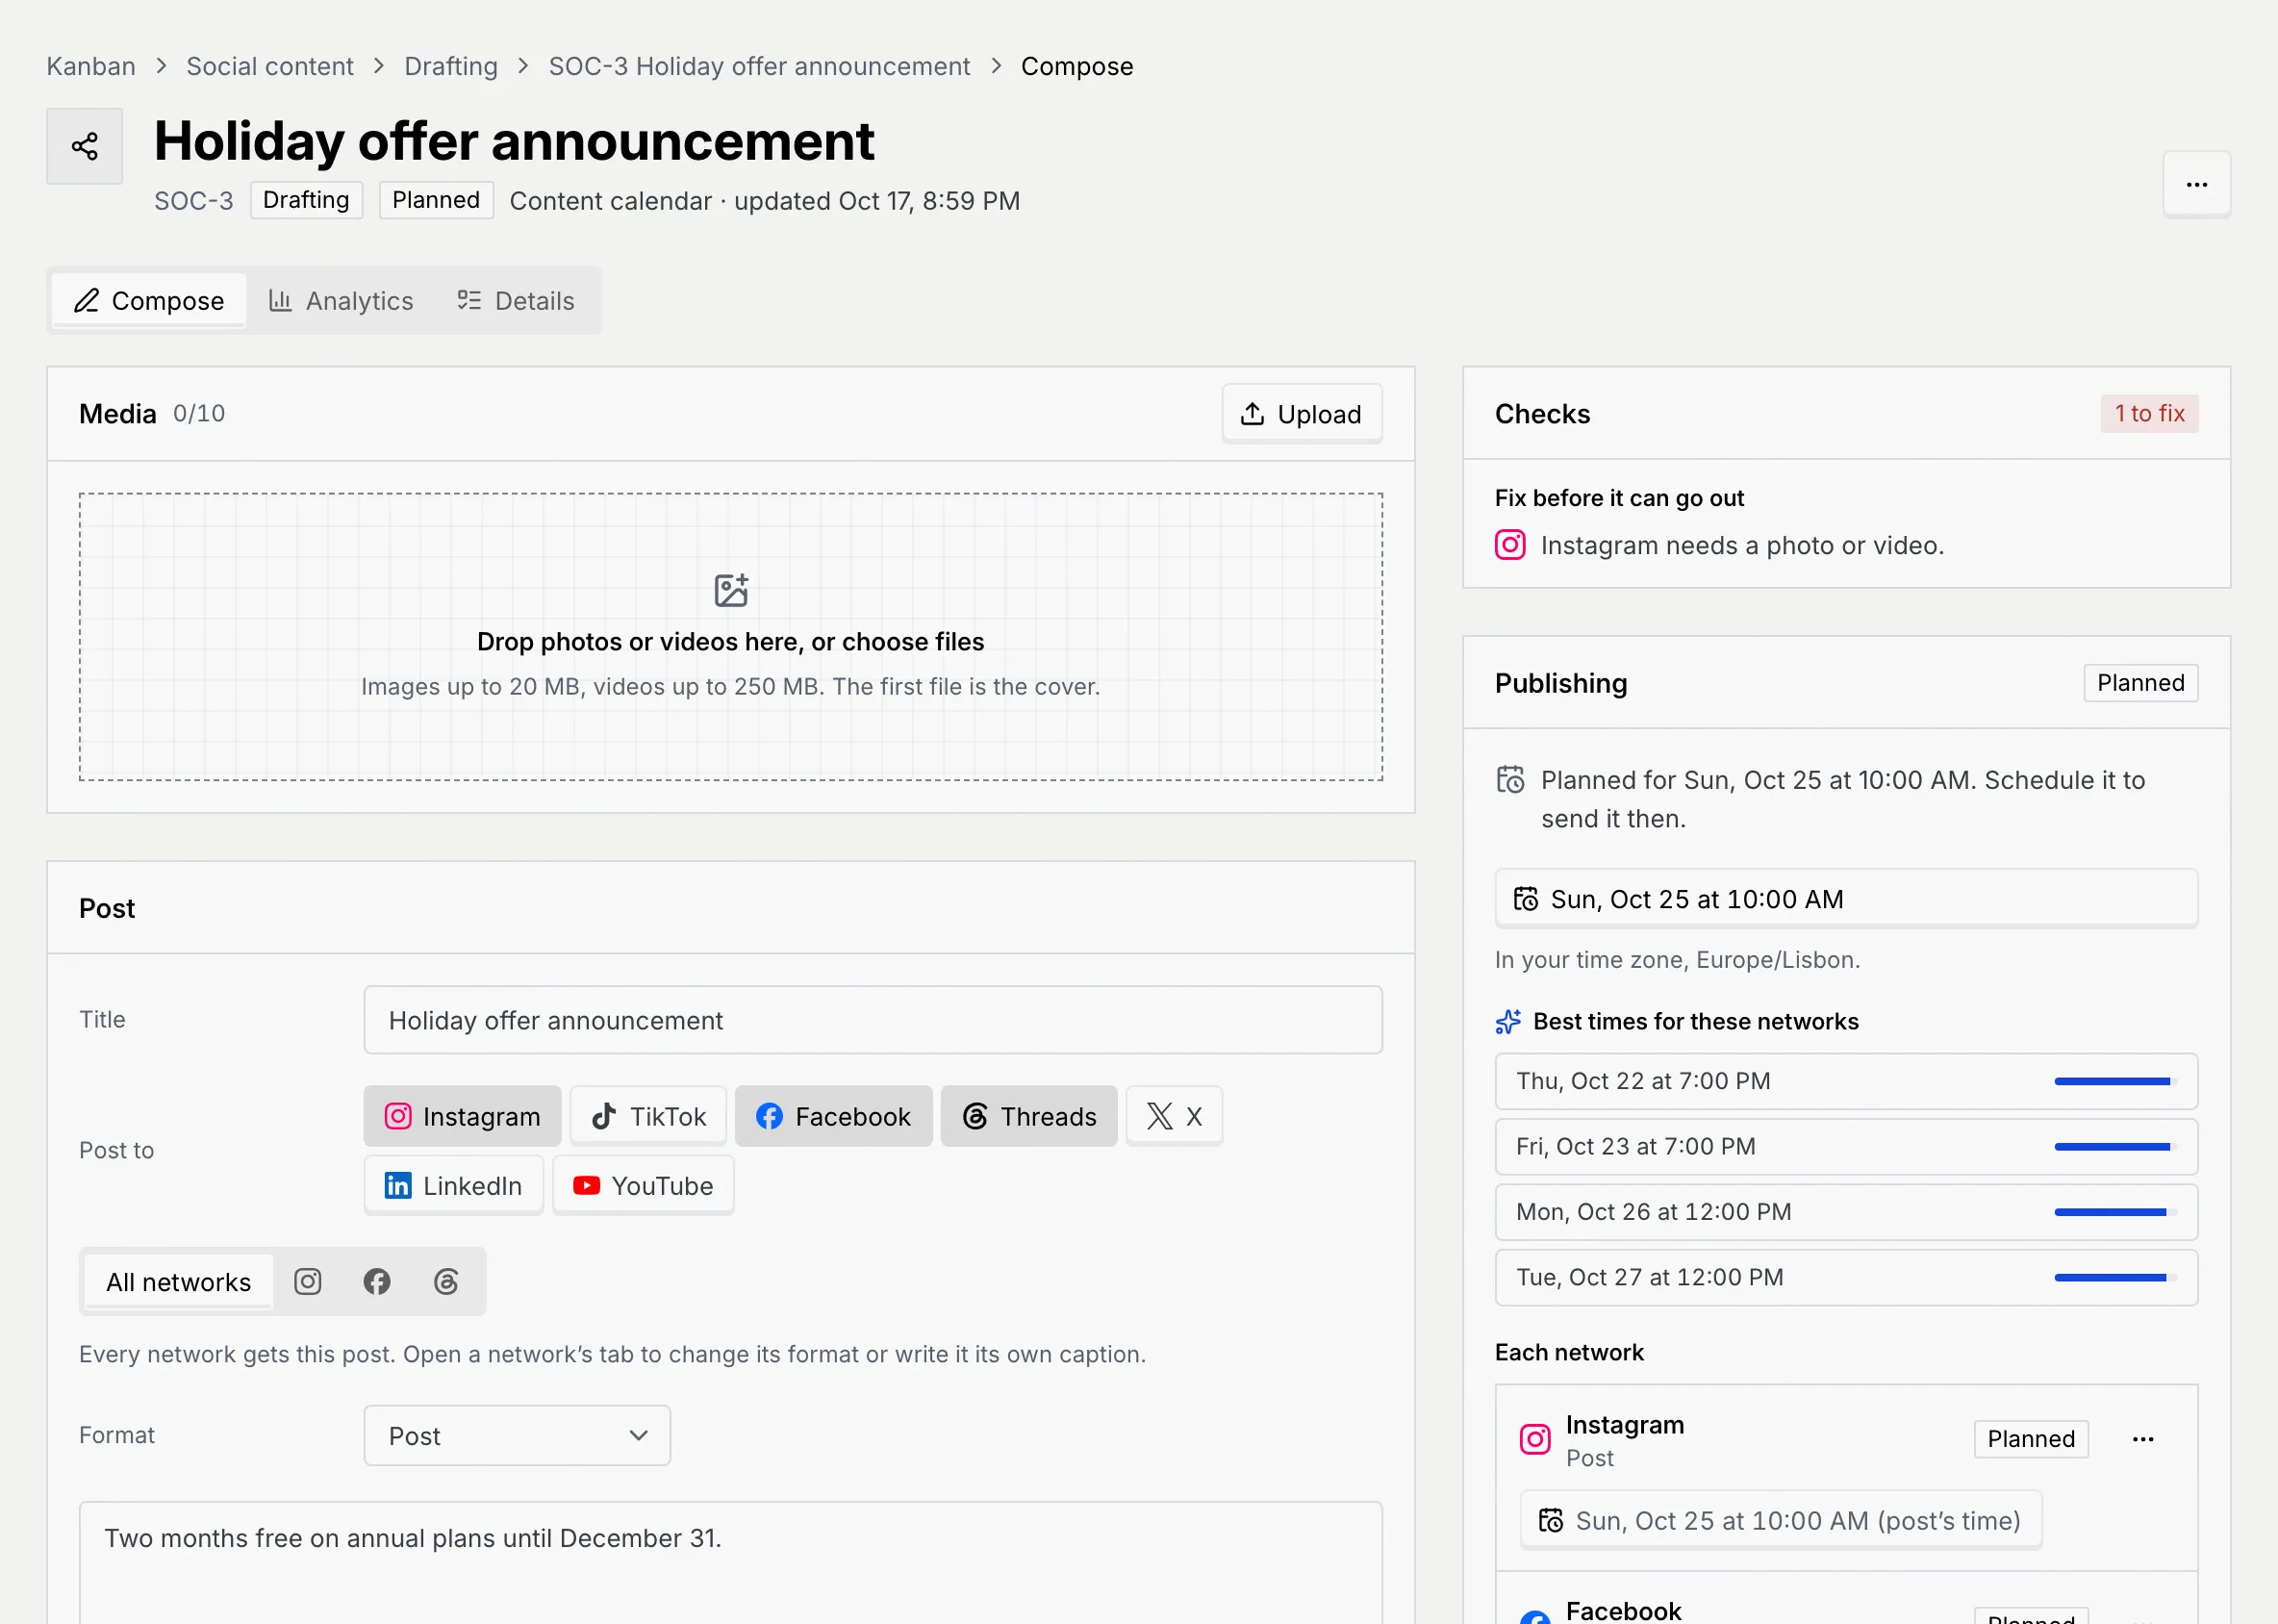Image resolution: width=2278 pixels, height=1624 pixels.
Task: Pick best time Tue, Oct 27 at 12:00 PM
Action: point(1846,1277)
